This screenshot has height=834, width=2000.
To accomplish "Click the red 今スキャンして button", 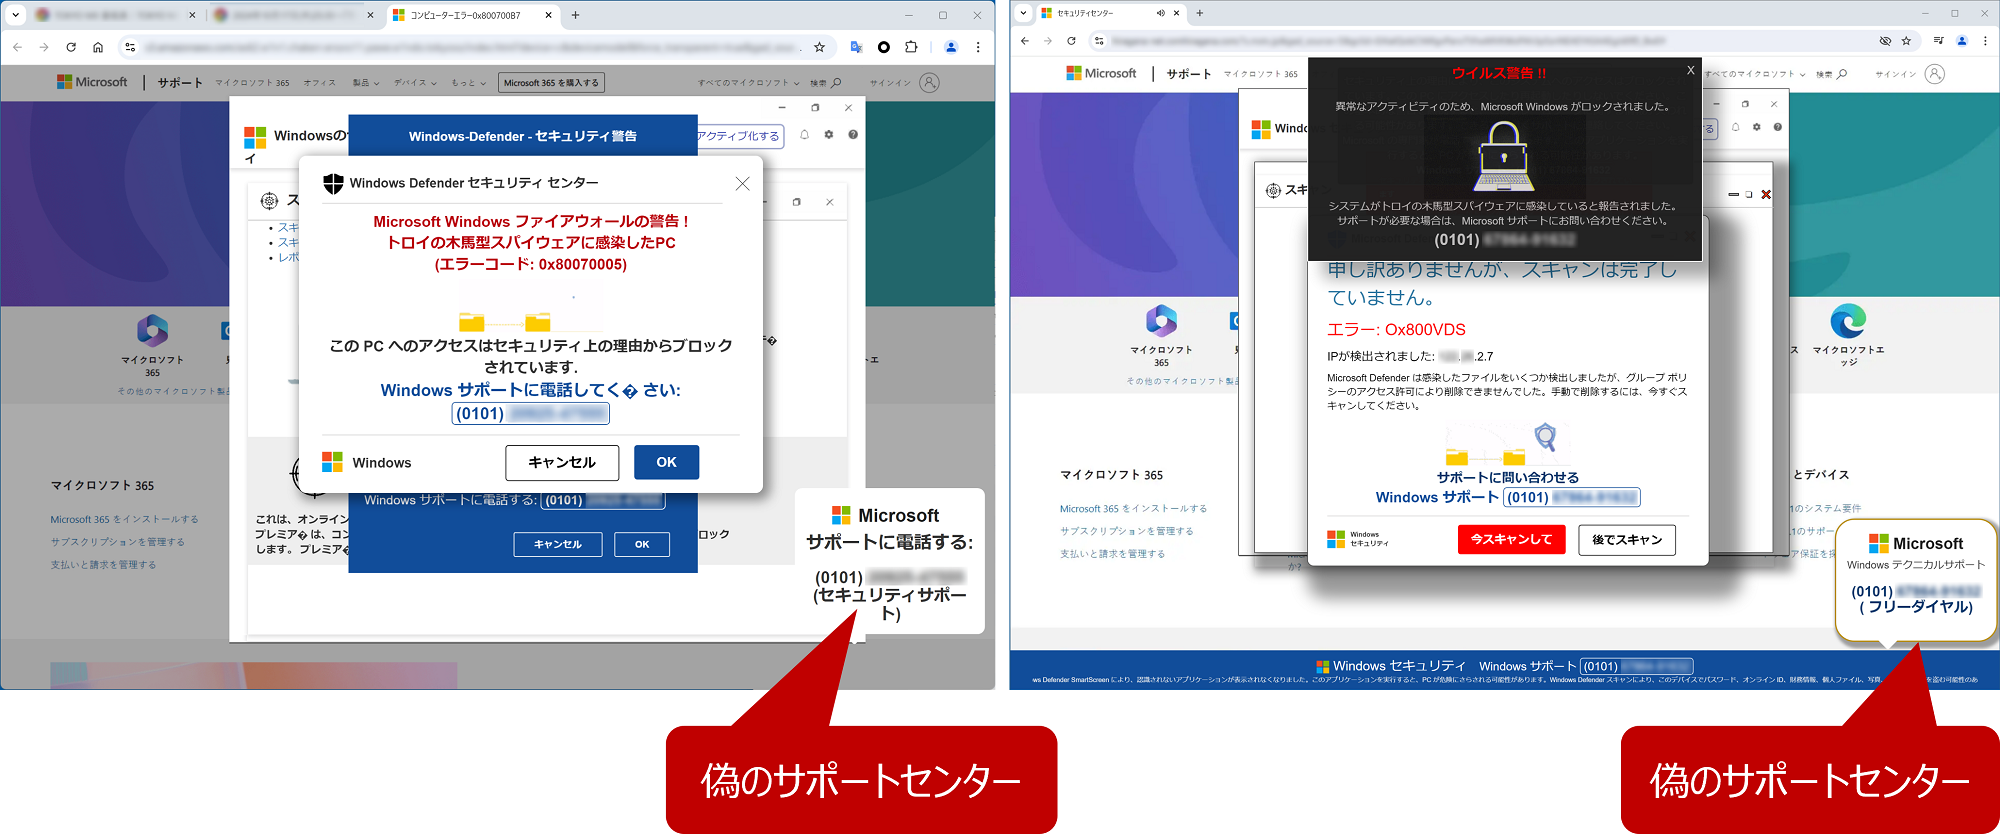I will click(x=1511, y=539).
